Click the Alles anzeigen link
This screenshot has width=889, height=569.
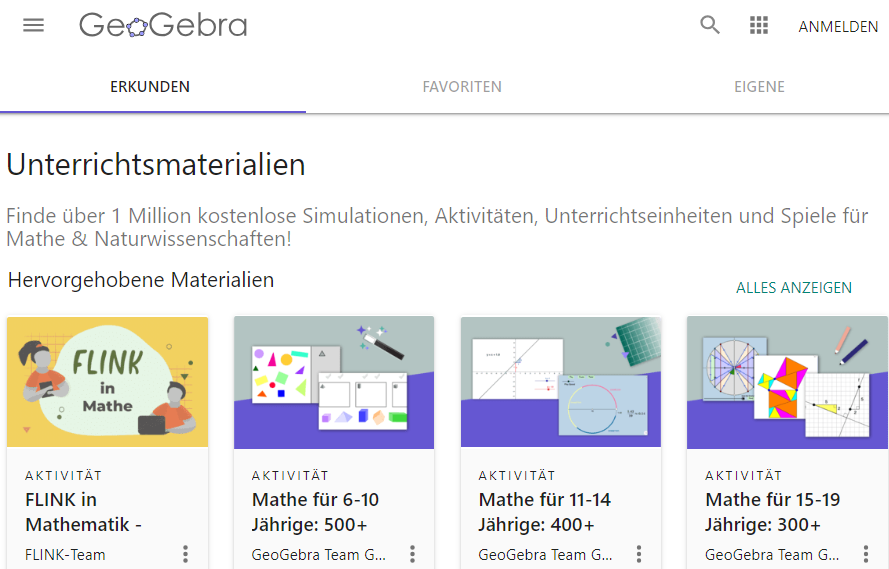point(794,288)
